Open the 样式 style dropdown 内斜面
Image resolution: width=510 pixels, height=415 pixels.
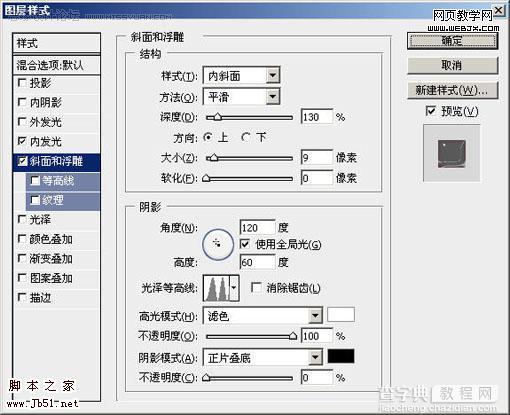pos(241,76)
